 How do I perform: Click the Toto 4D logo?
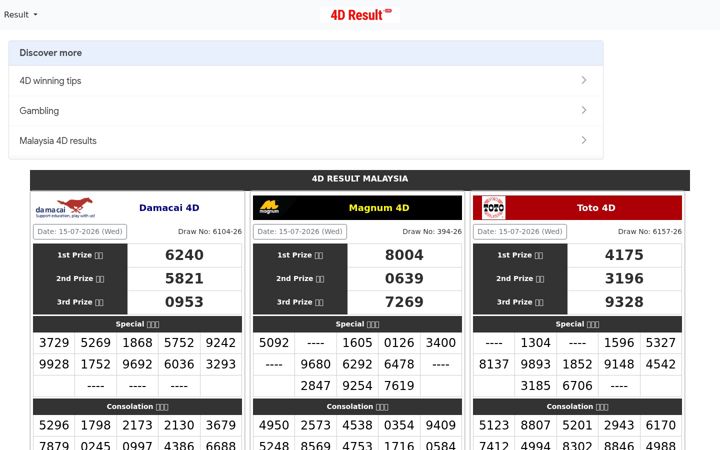click(494, 208)
